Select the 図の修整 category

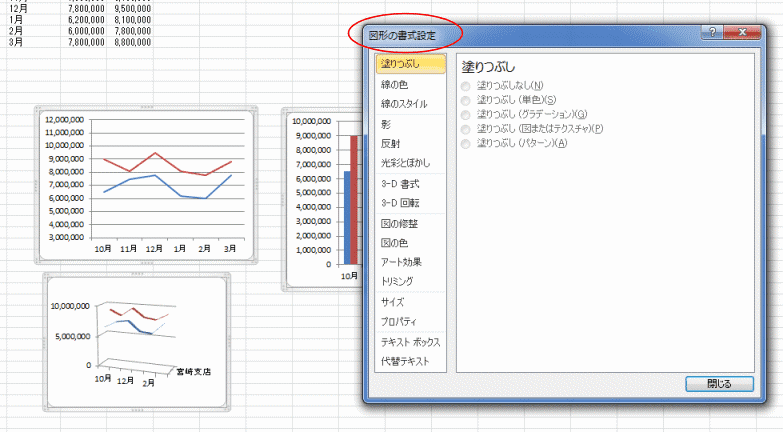pos(399,224)
